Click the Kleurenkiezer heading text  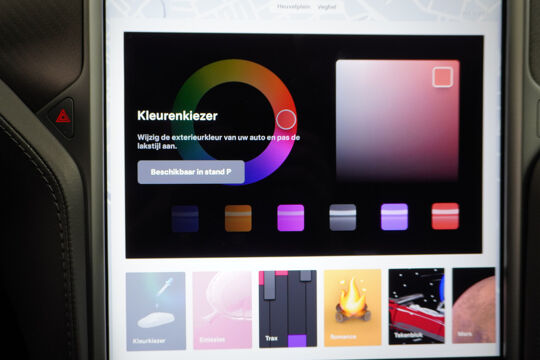[x=177, y=116]
